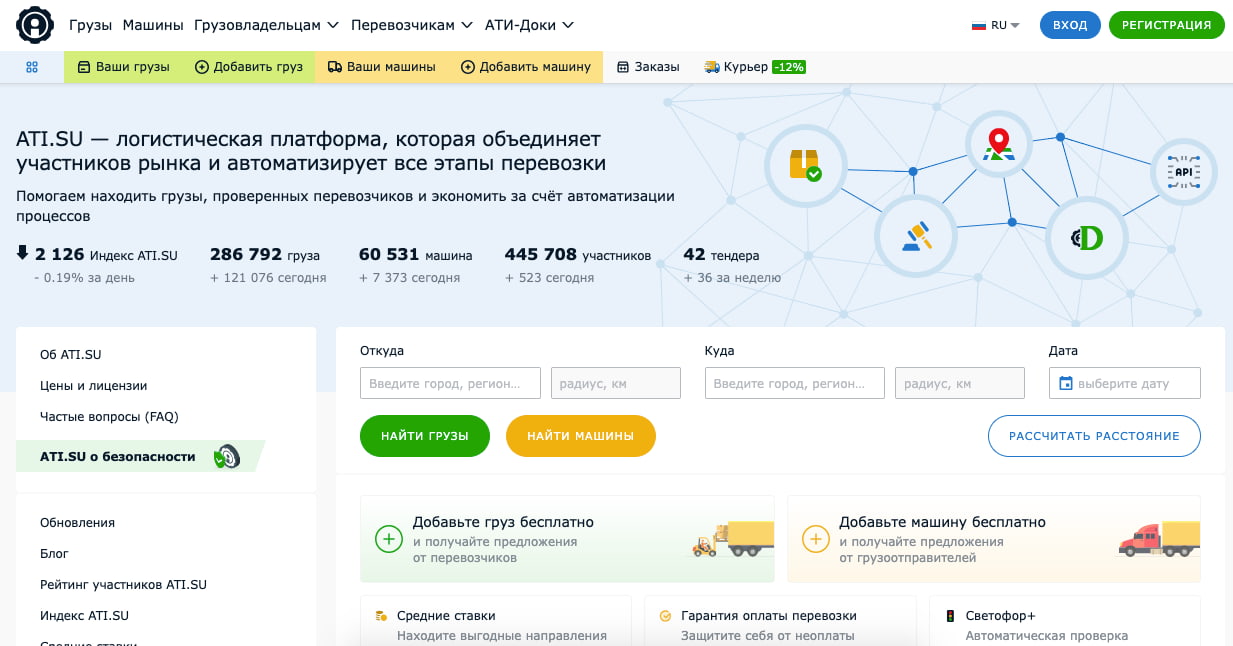
Task: Focus the Куда radius input field
Action: pos(960,383)
